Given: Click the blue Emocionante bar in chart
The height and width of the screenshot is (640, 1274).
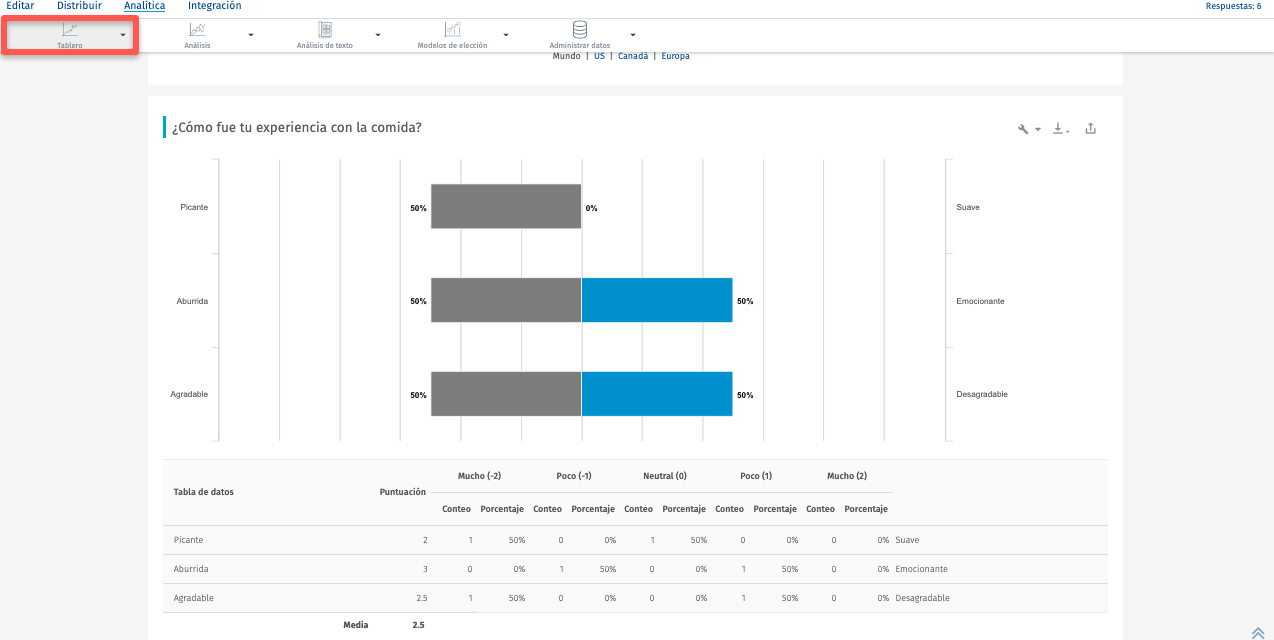Looking at the screenshot, I should click(x=657, y=300).
